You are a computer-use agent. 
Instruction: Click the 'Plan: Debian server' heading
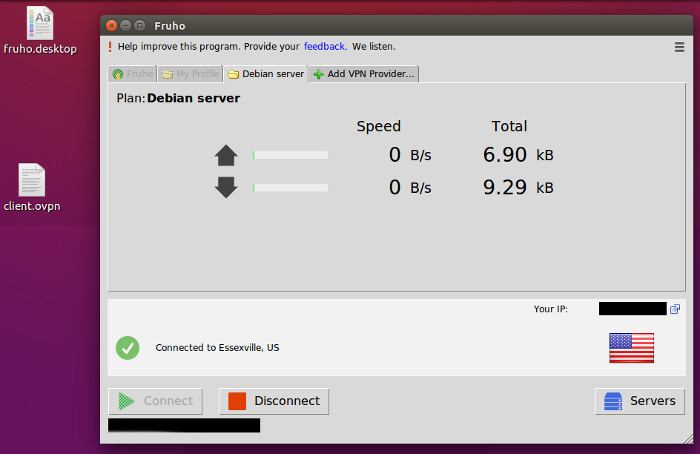click(178, 98)
